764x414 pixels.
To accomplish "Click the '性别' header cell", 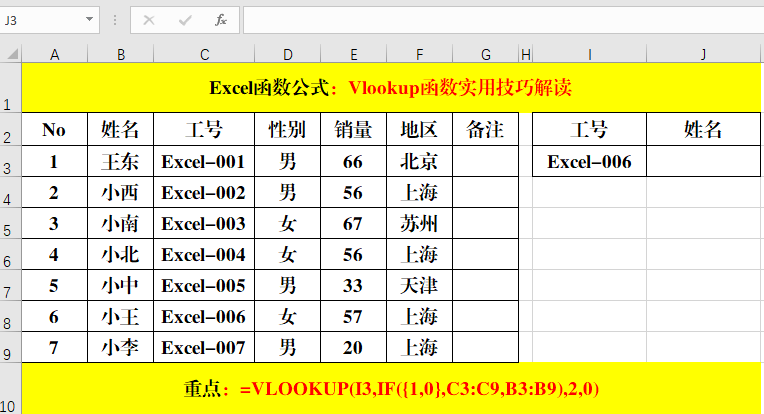I will coord(287,130).
